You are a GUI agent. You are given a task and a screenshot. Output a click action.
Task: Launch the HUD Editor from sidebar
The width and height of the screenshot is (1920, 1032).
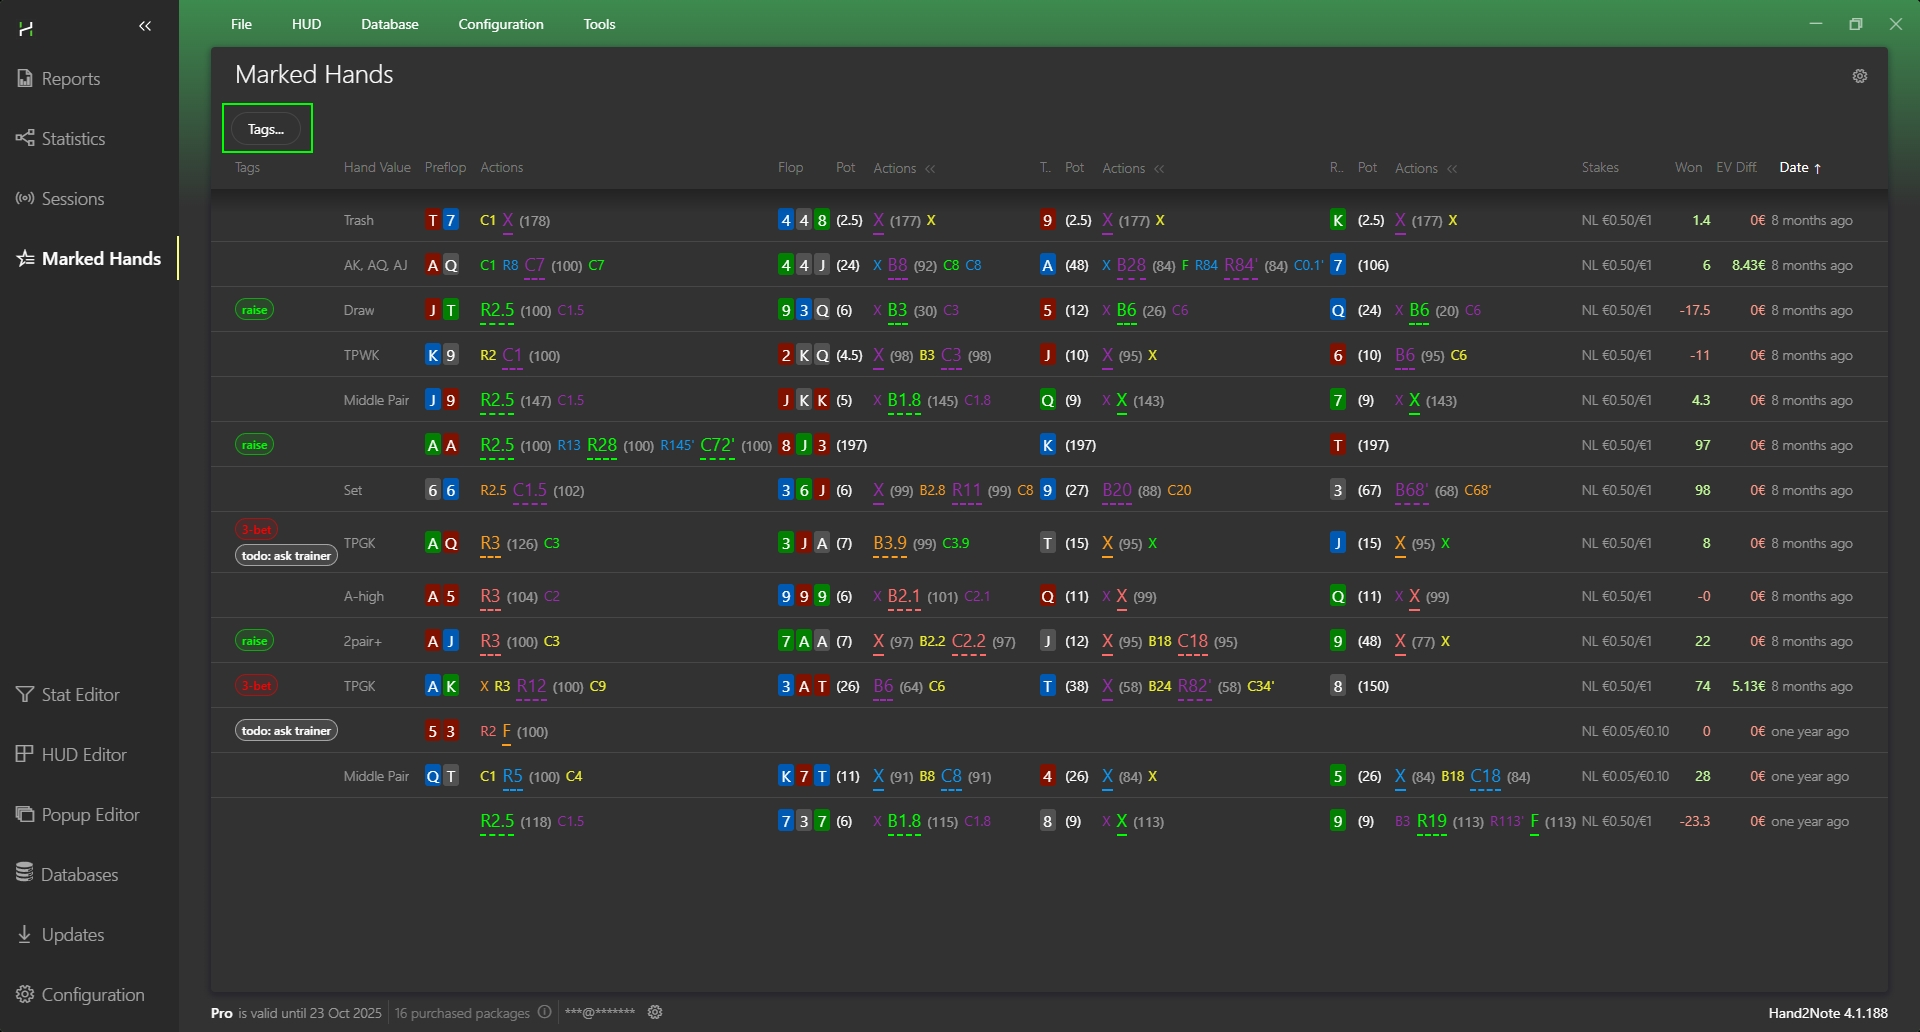tap(25, 755)
